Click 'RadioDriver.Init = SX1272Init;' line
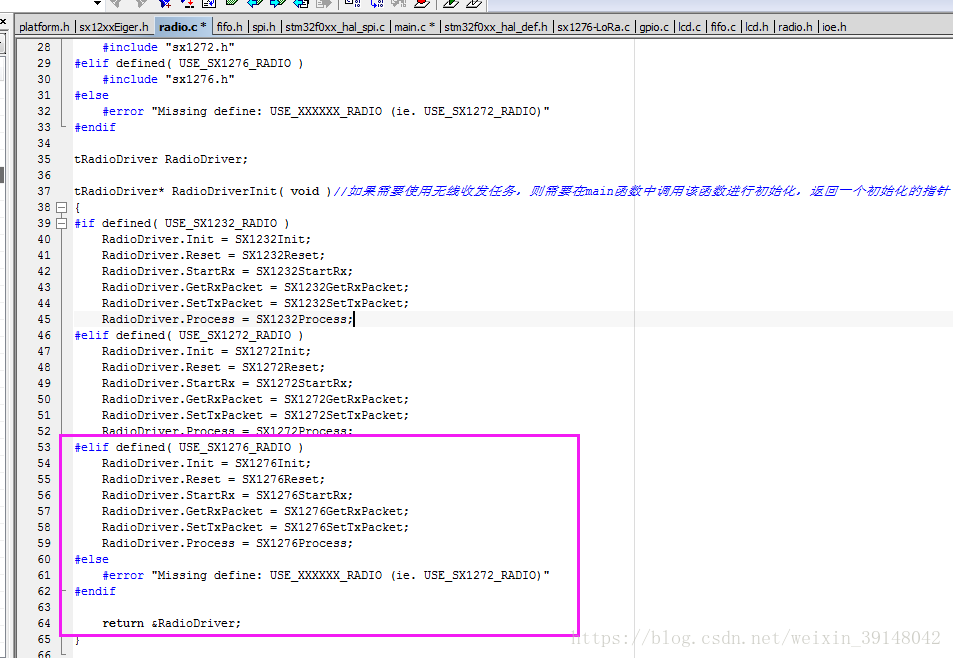953x658 pixels. pyautogui.click(x=207, y=351)
